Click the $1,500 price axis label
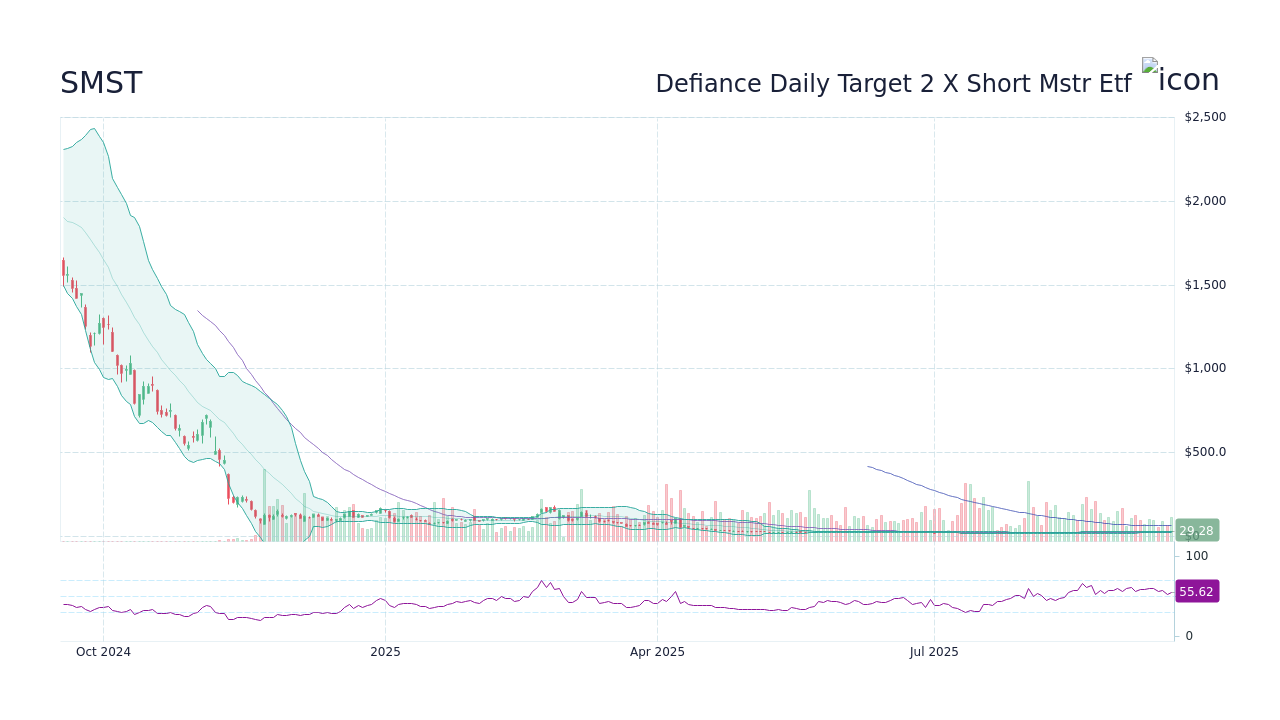This screenshot has width=1280, height=720. pos(1205,285)
